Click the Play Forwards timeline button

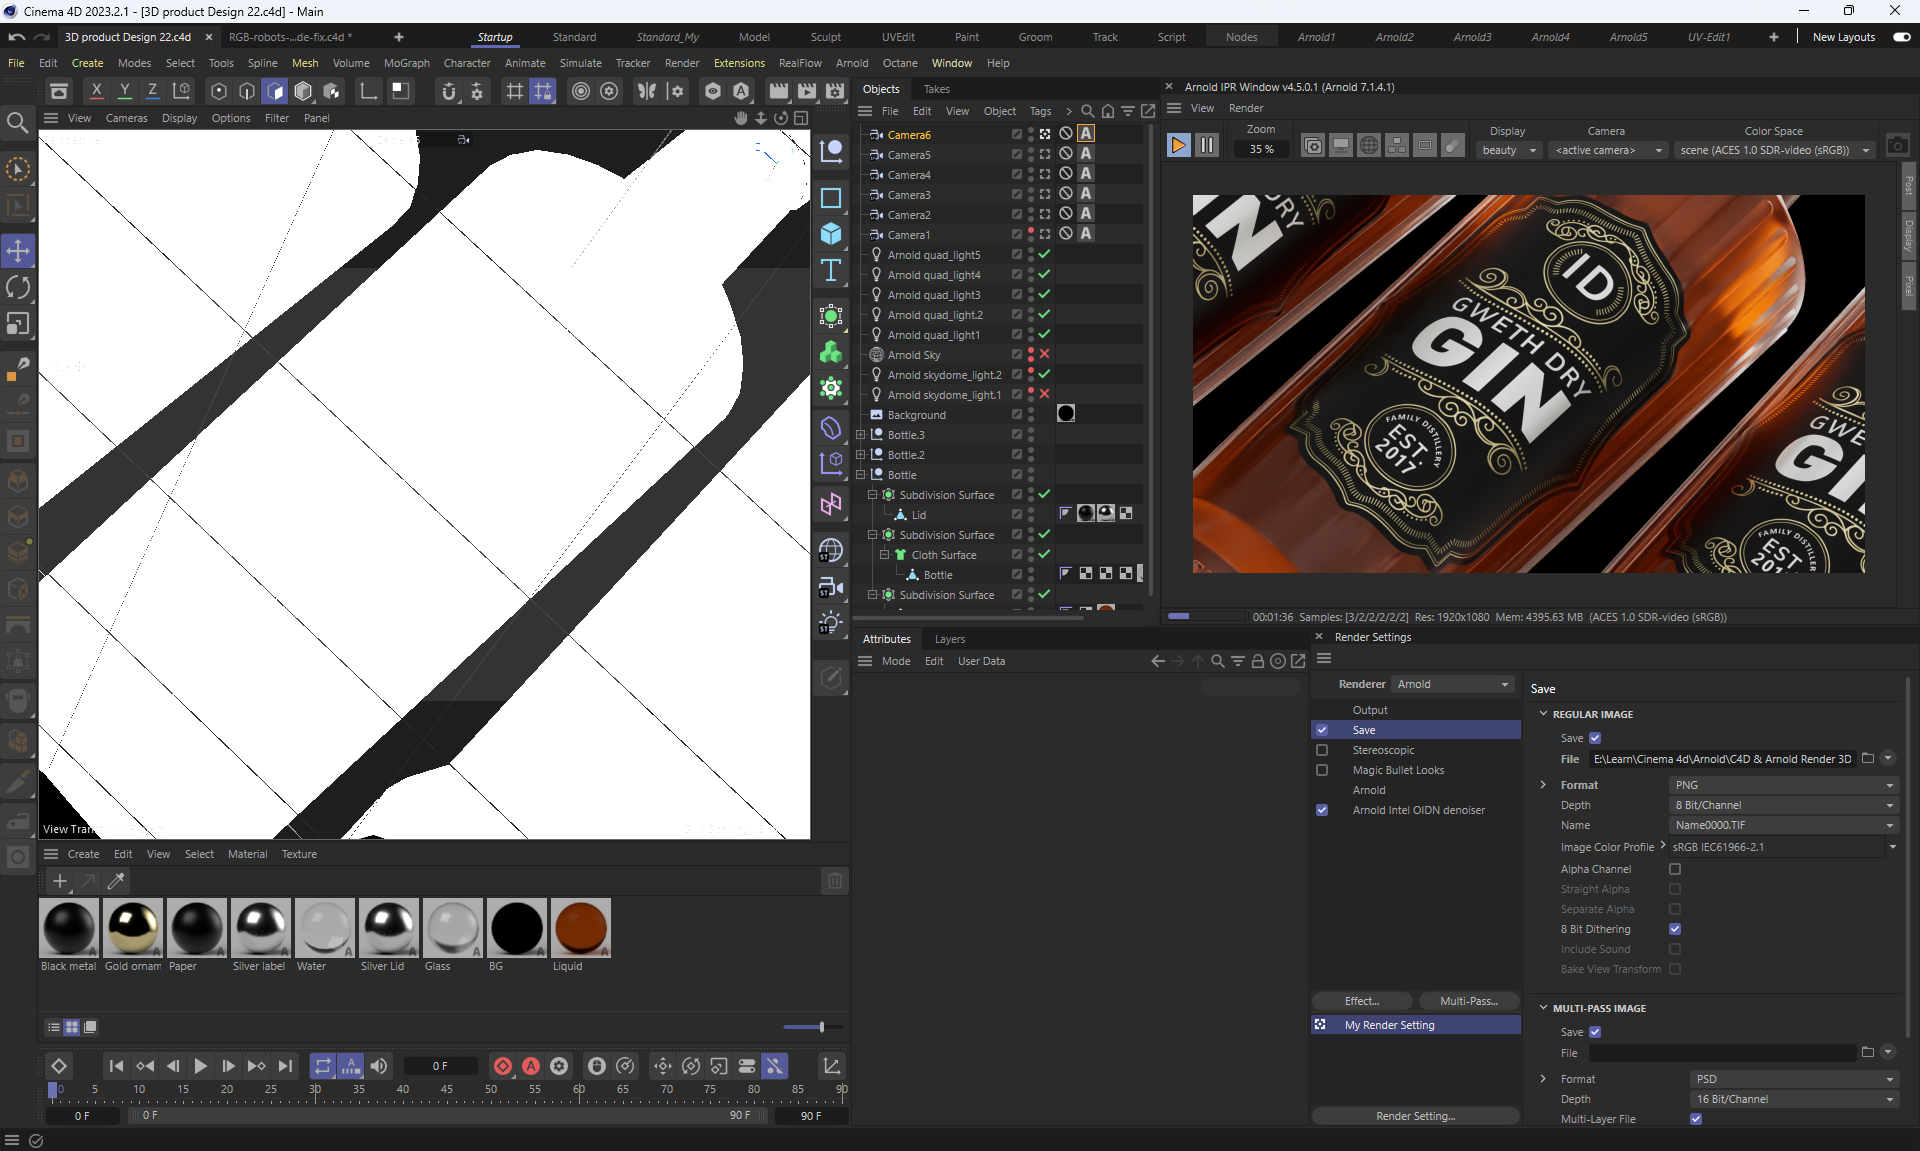tap(200, 1066)
